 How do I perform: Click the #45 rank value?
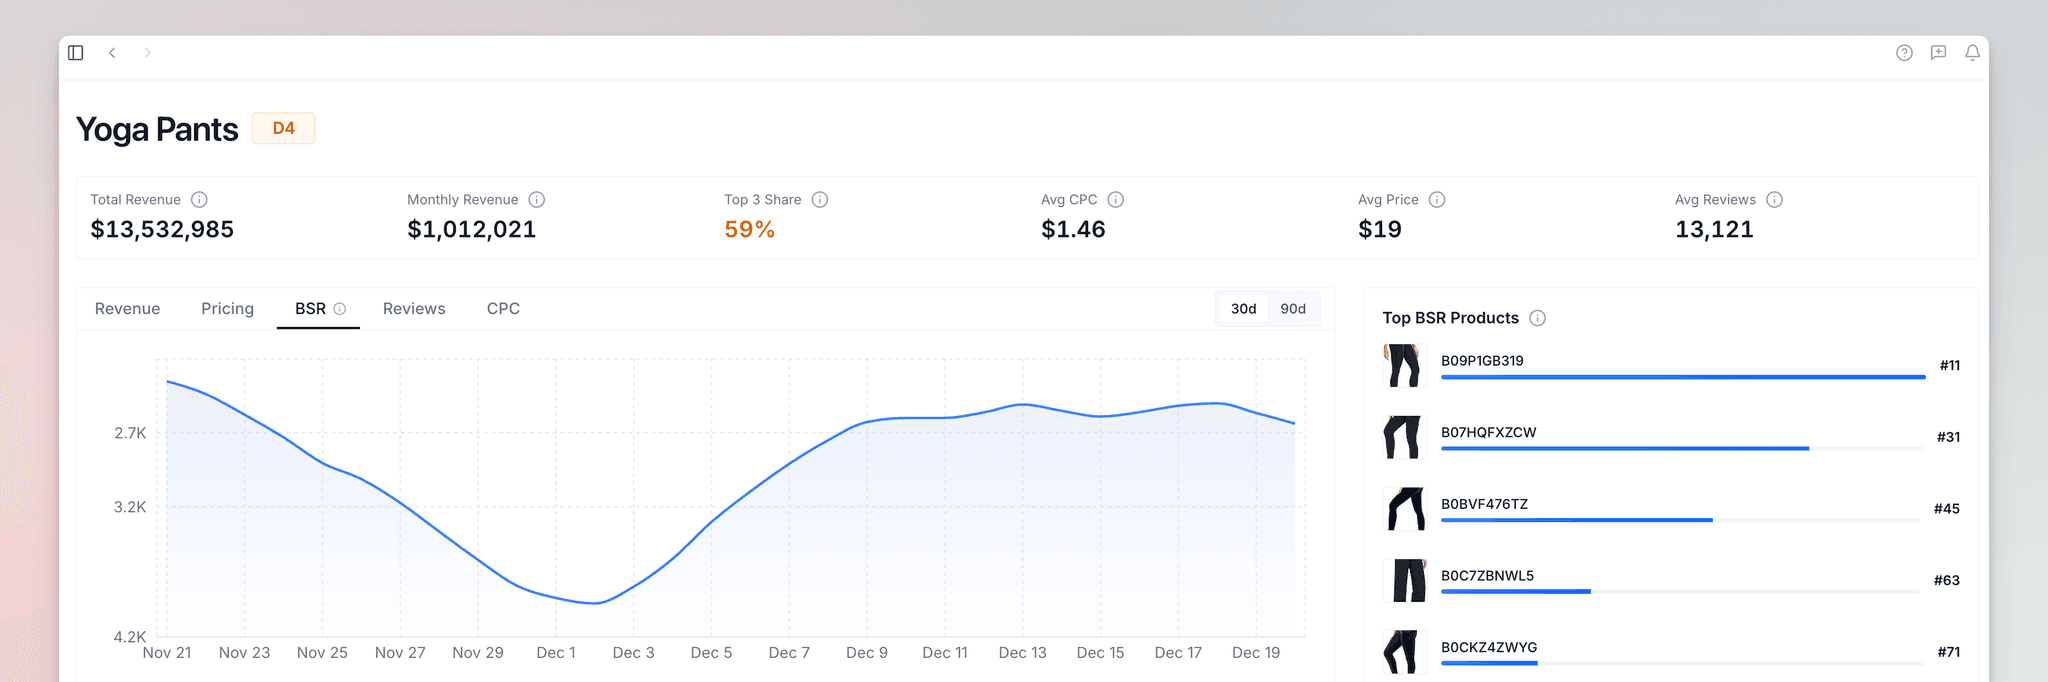coord(1947,509)
